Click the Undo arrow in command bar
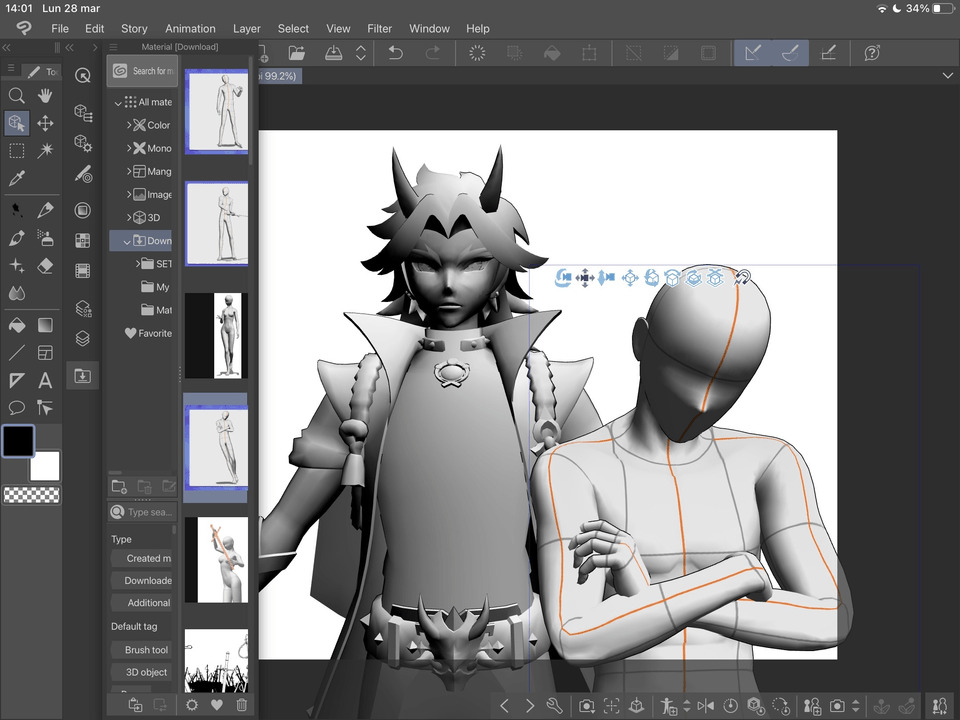960x720 pixels. point(396,53)
